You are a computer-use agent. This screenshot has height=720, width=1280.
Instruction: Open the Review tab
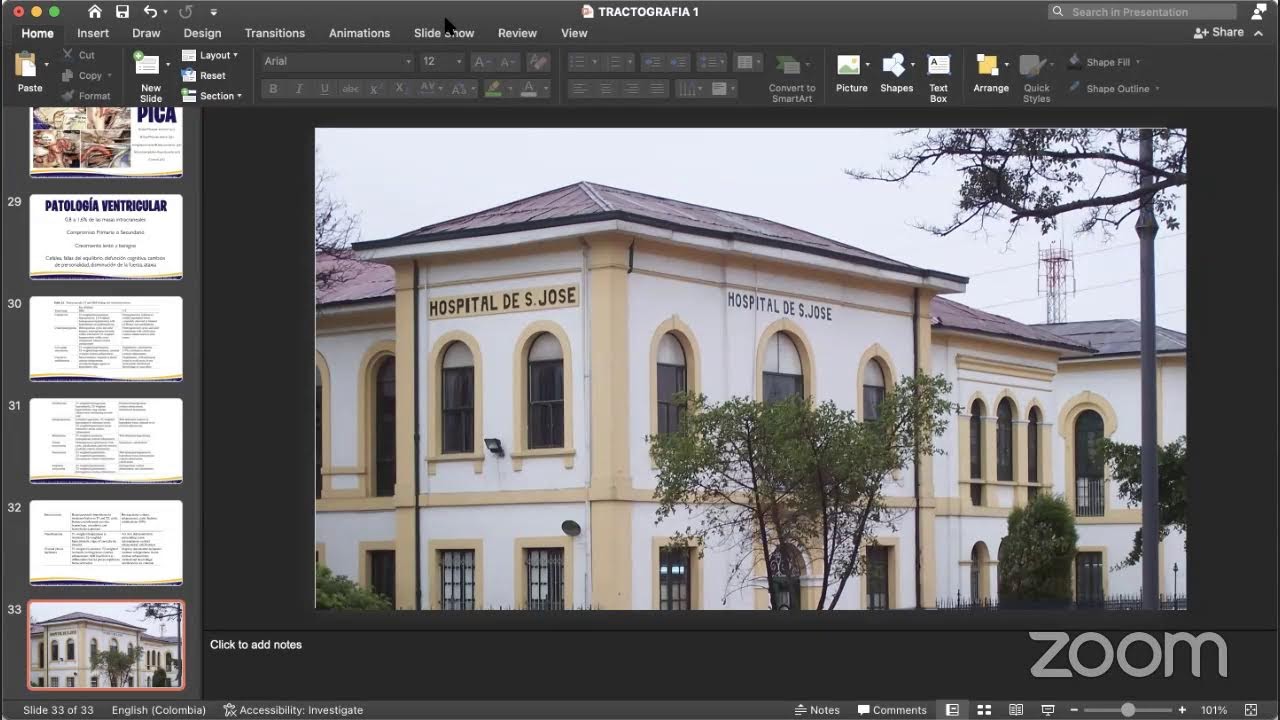[517, 33]
